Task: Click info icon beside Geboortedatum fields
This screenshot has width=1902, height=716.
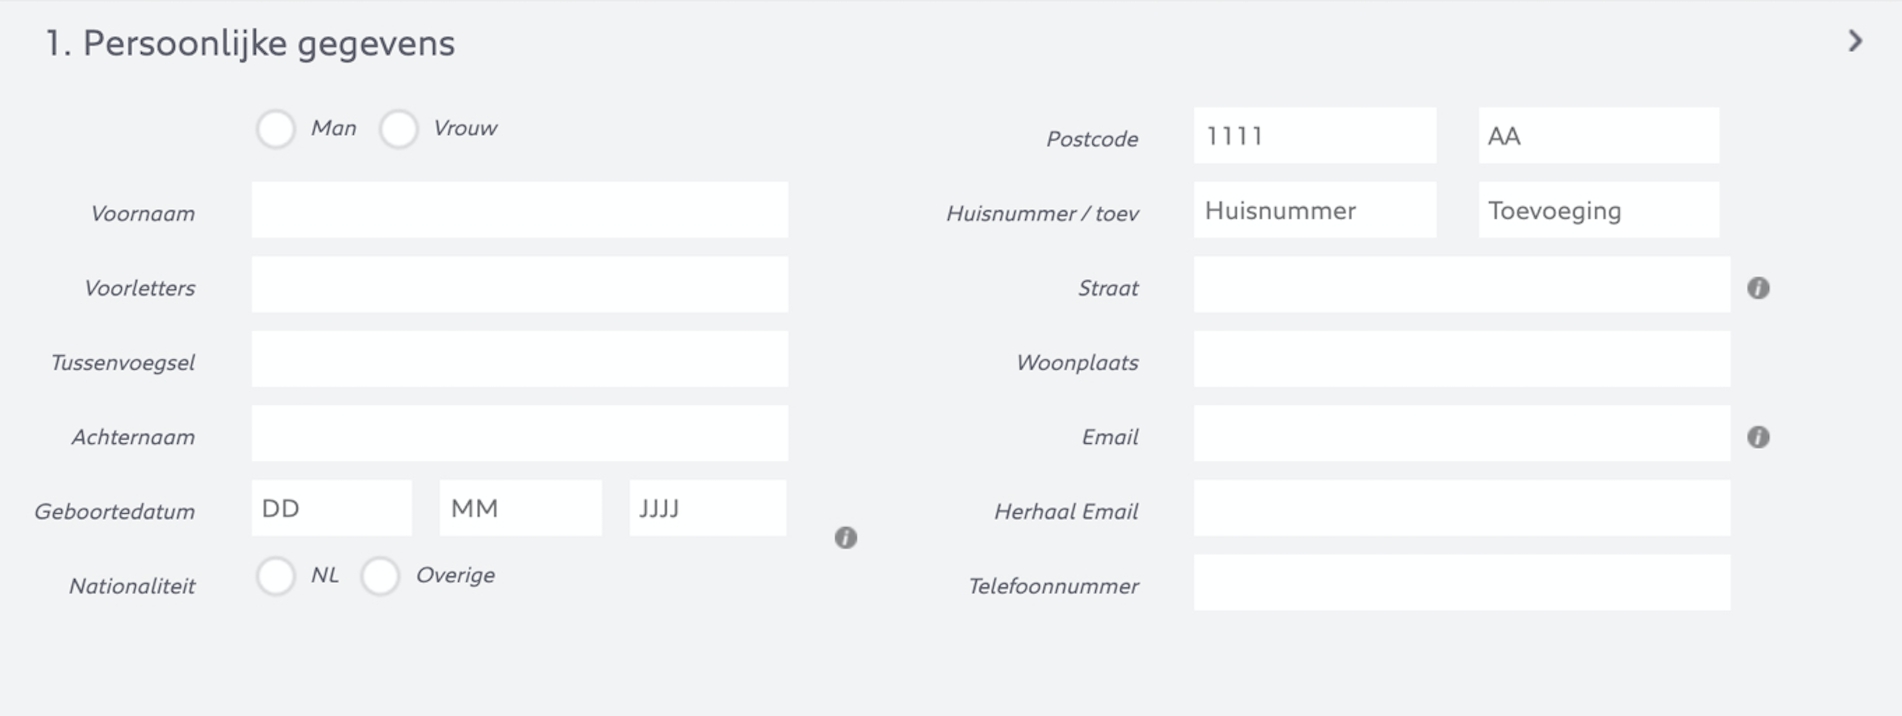Action: pyautogui.click(x=845, y=538)
